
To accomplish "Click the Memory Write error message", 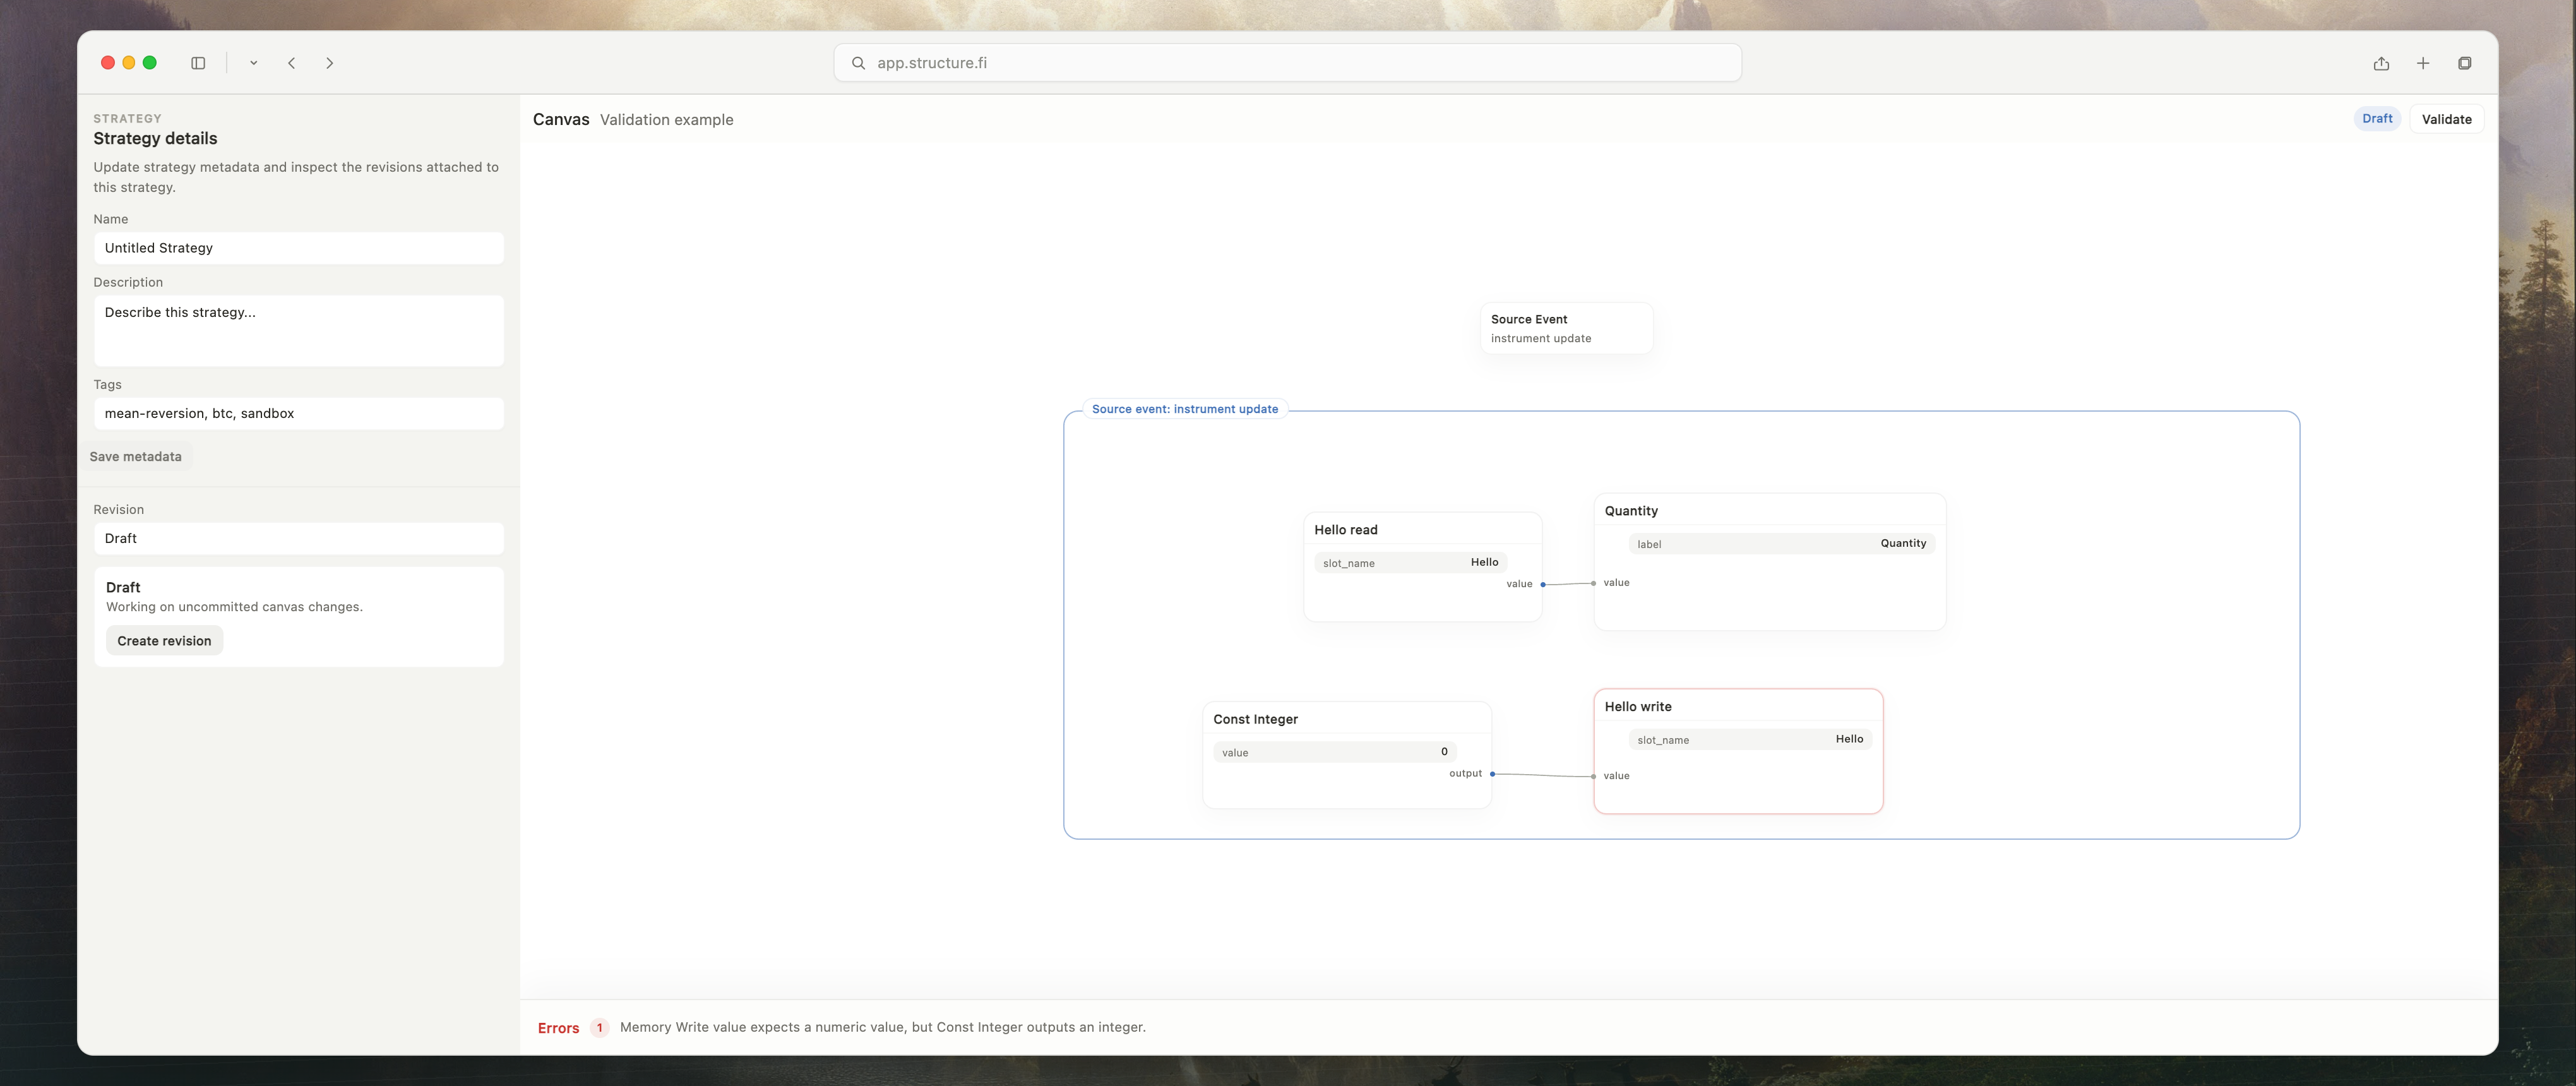I will [x=883, y=1027].
